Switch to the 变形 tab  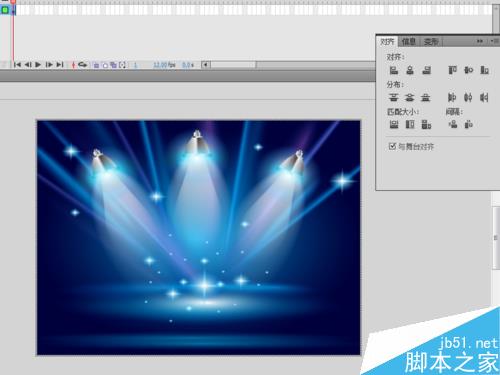(431, 42)
